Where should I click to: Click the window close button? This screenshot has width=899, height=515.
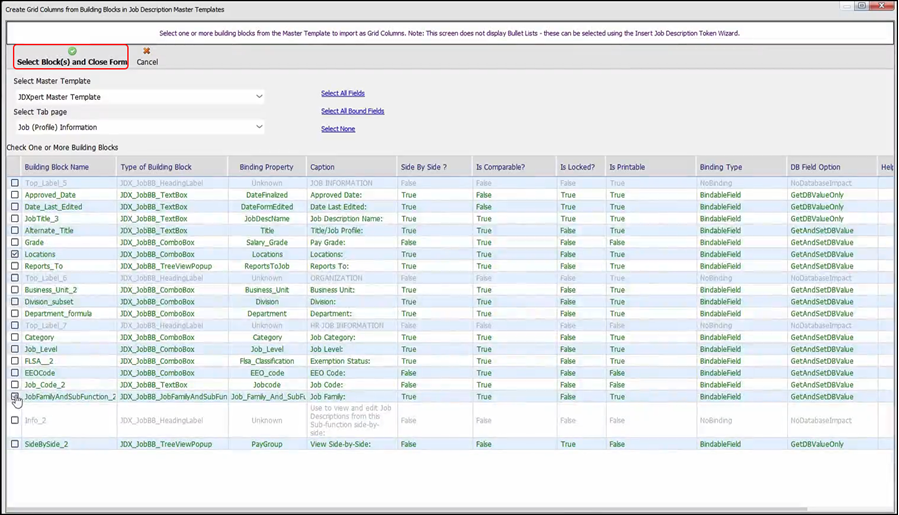pos(882,6)
